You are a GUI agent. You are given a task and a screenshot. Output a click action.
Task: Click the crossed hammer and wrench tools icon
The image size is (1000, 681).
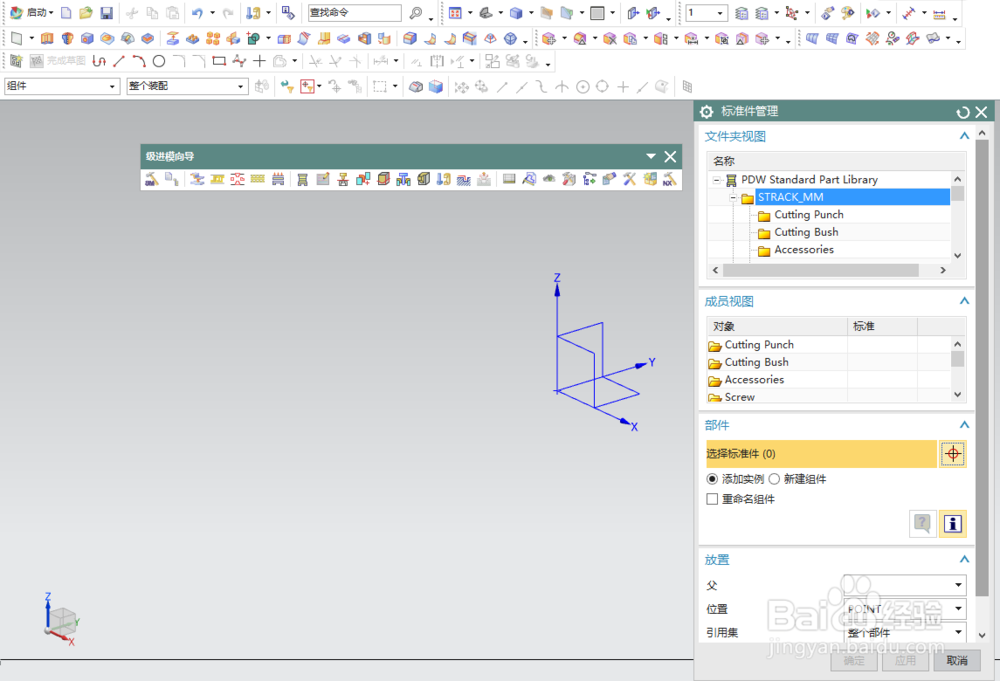(x=629, y=179)
